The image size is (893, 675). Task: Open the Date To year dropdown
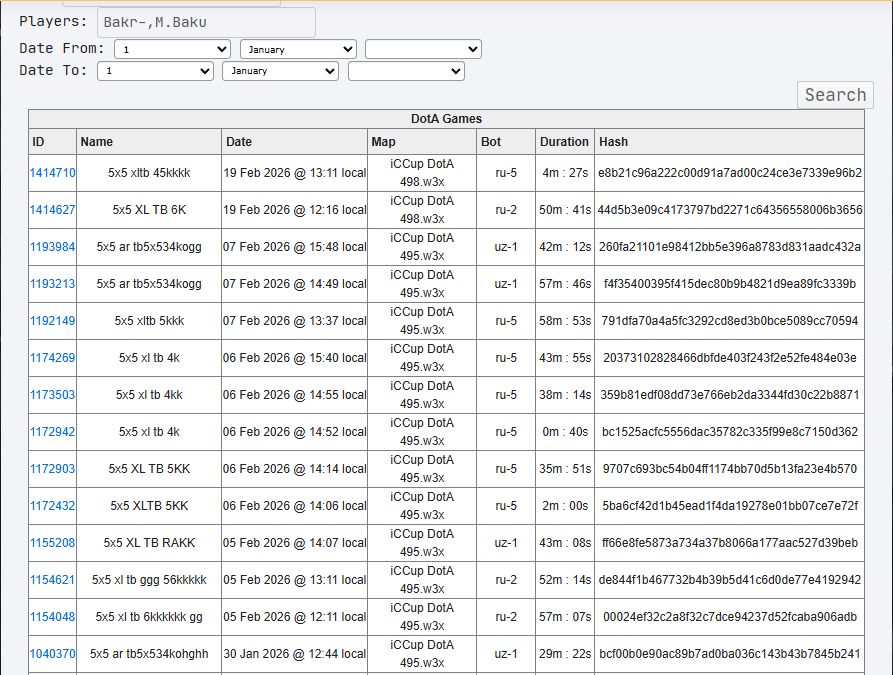click(x=406, y=71)
